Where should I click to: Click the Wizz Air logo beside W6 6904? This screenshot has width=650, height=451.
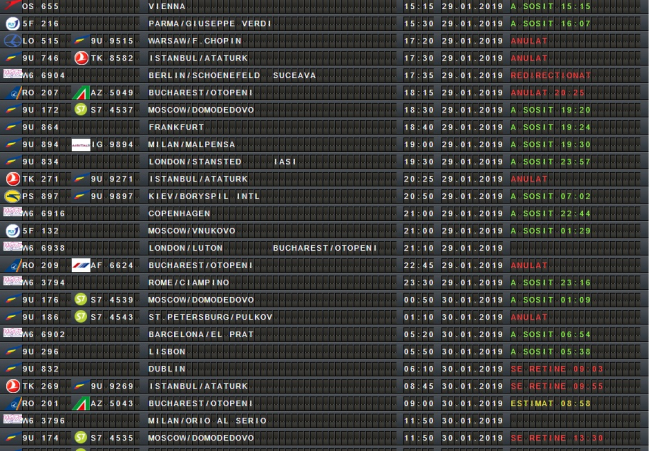click(x=12, y=74)
